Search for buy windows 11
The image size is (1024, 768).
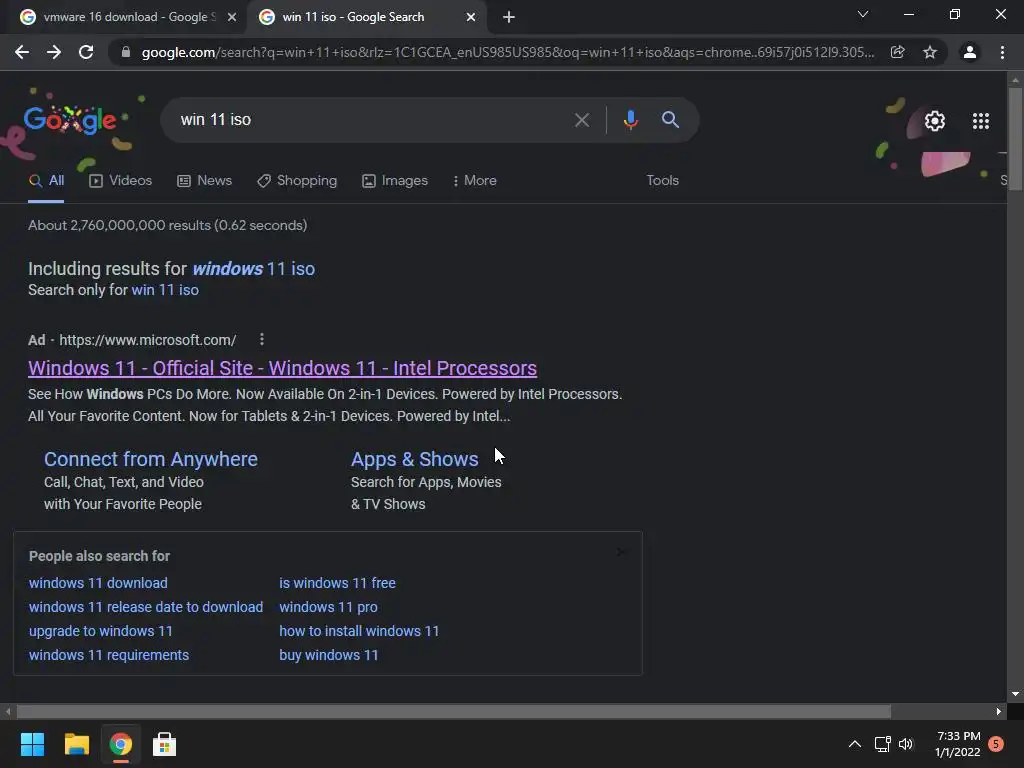(x=328, y=656)
